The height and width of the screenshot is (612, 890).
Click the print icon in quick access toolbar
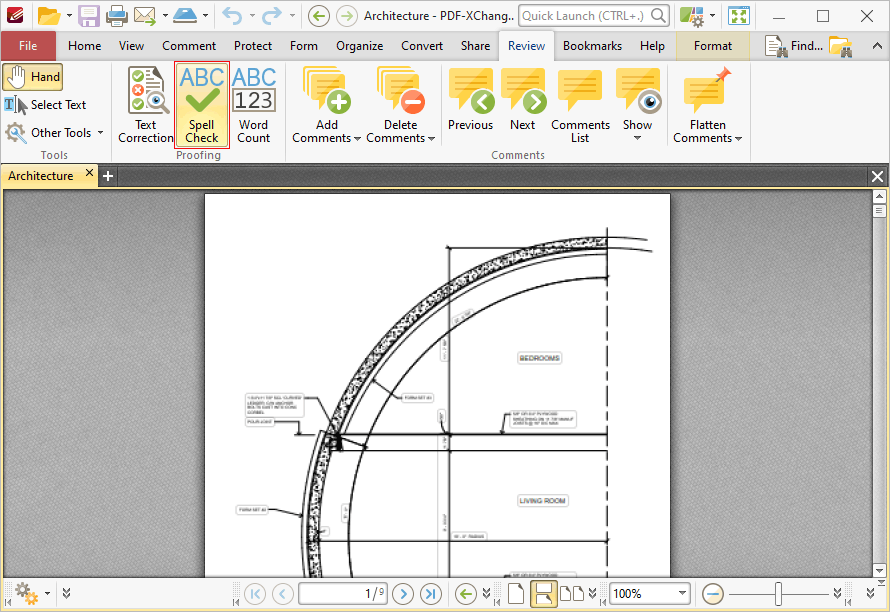117,16
